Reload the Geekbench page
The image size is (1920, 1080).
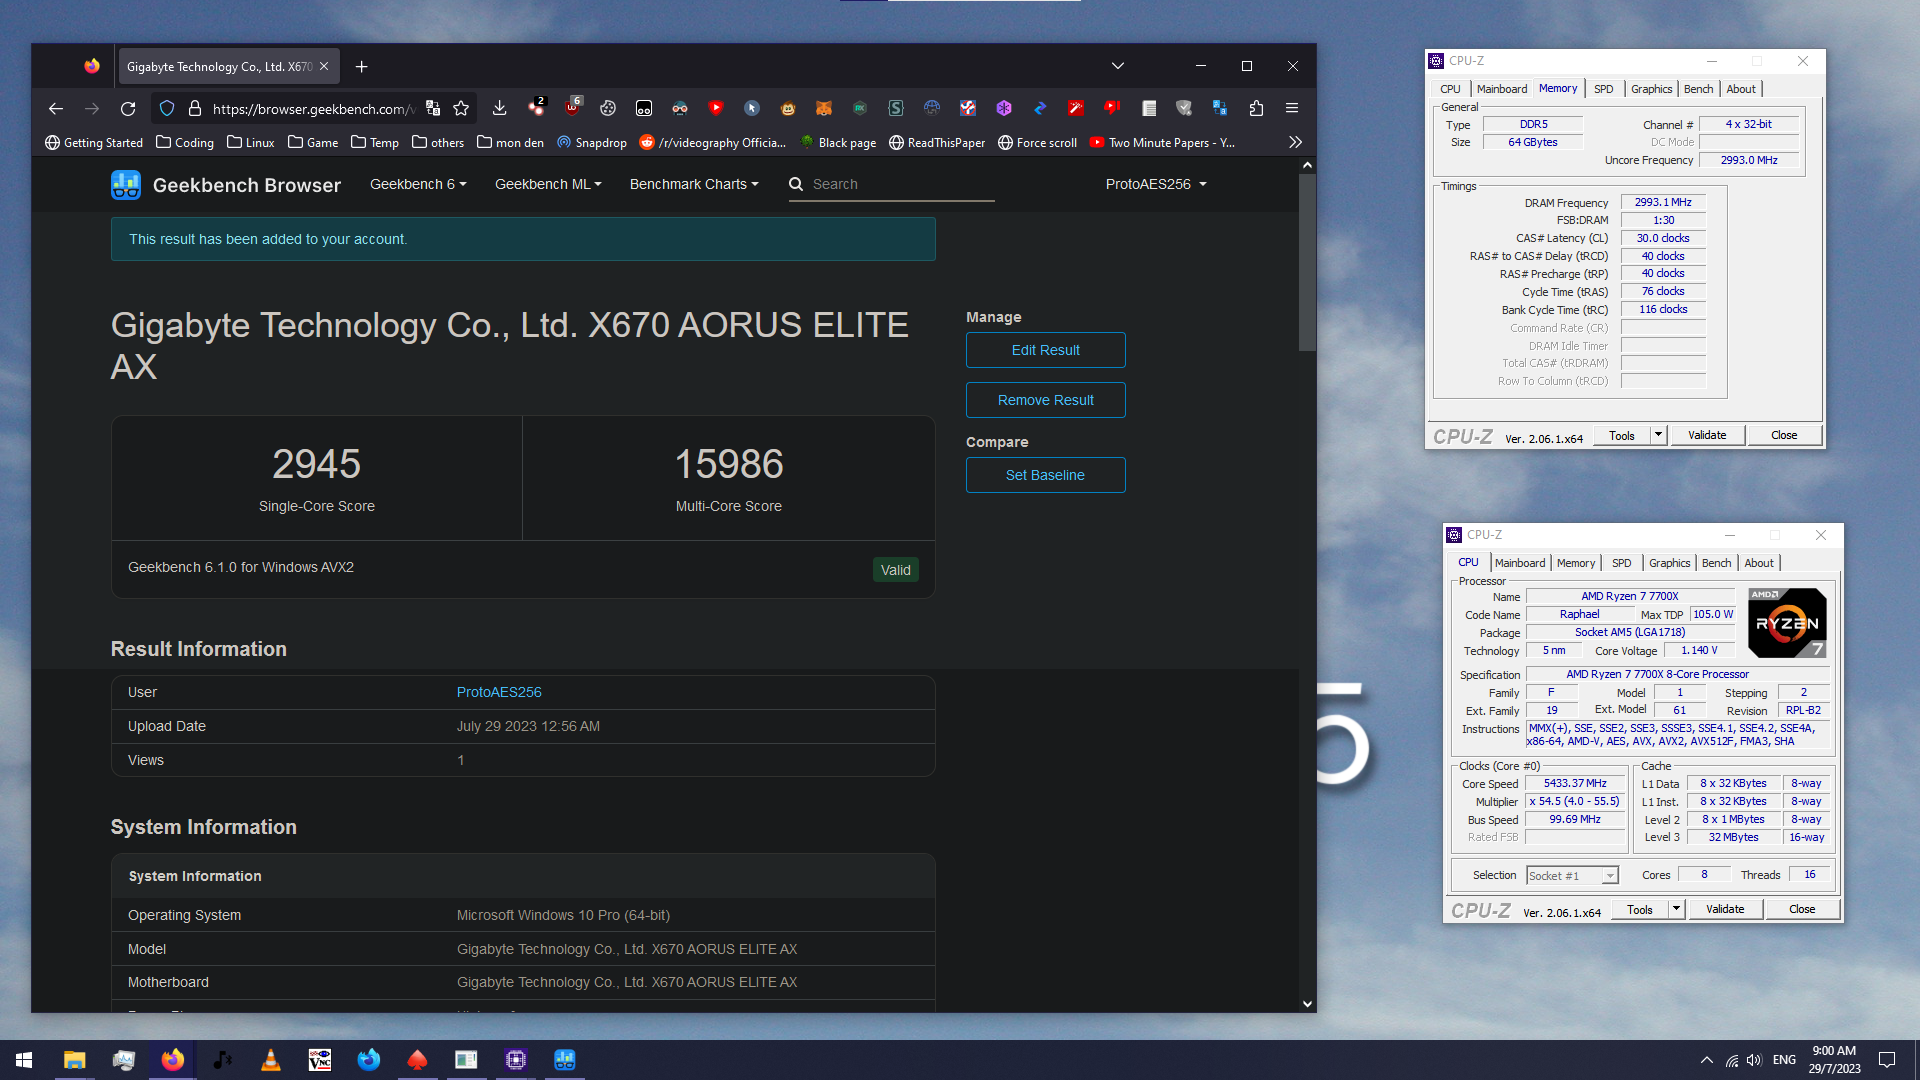tap(128, 109)
